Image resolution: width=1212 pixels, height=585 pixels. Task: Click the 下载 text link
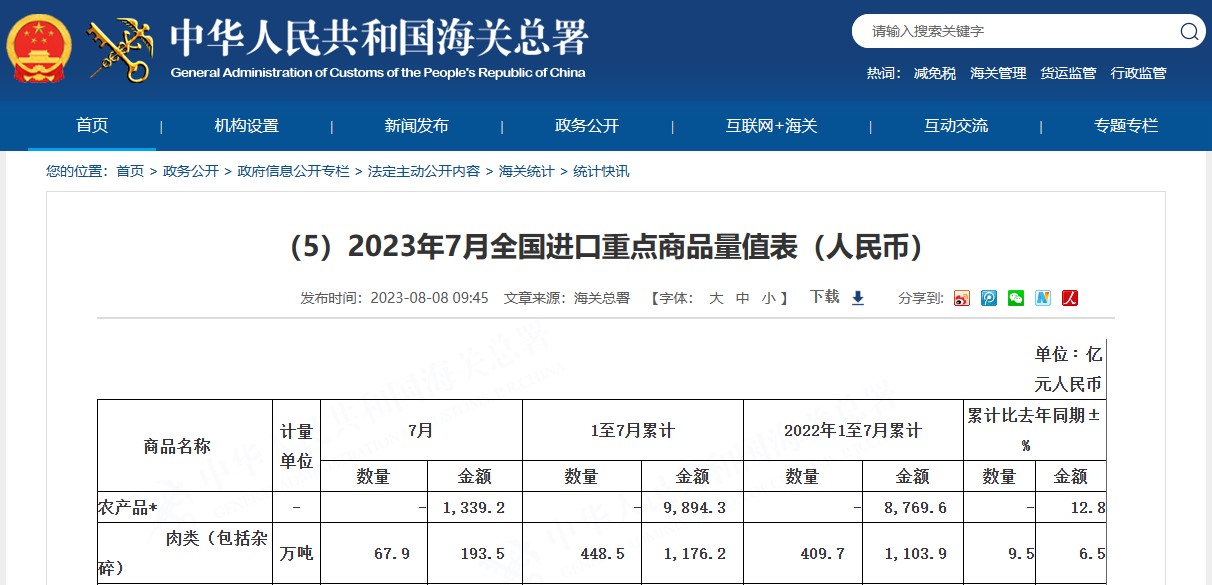(825, 297)
